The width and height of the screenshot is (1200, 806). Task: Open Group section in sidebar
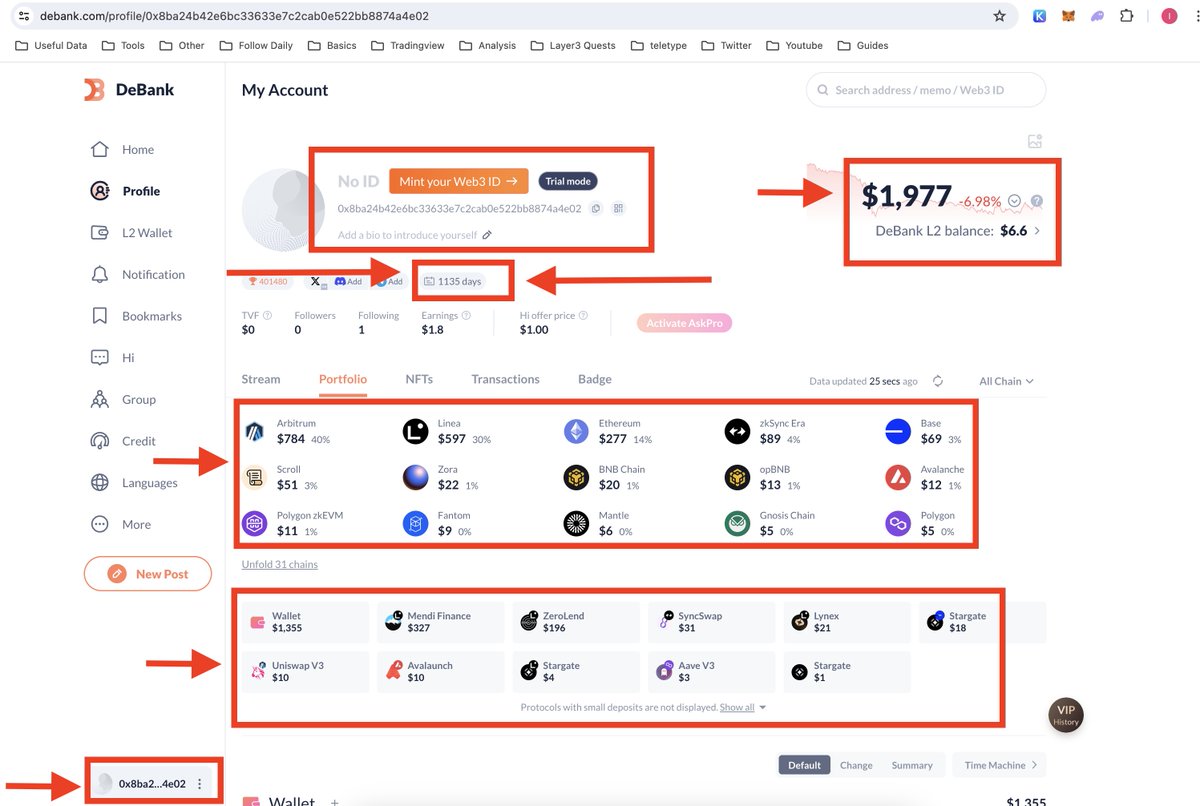(123, 400)
